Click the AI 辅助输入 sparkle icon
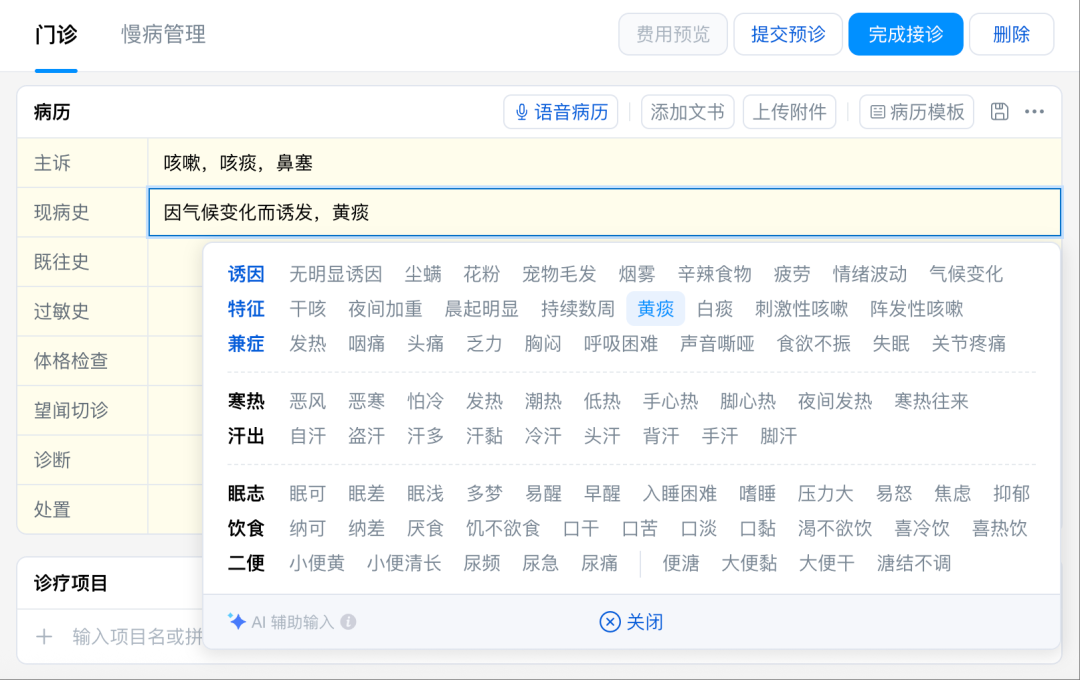 point(237,621)
